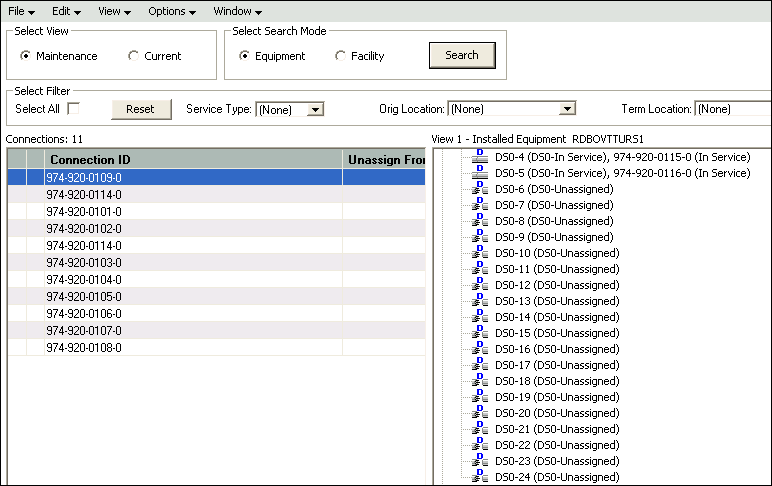This screenshot has width=772, height=486.
Task: Click the DS0-9 unassigned port icon
Action: pos(480,237)
